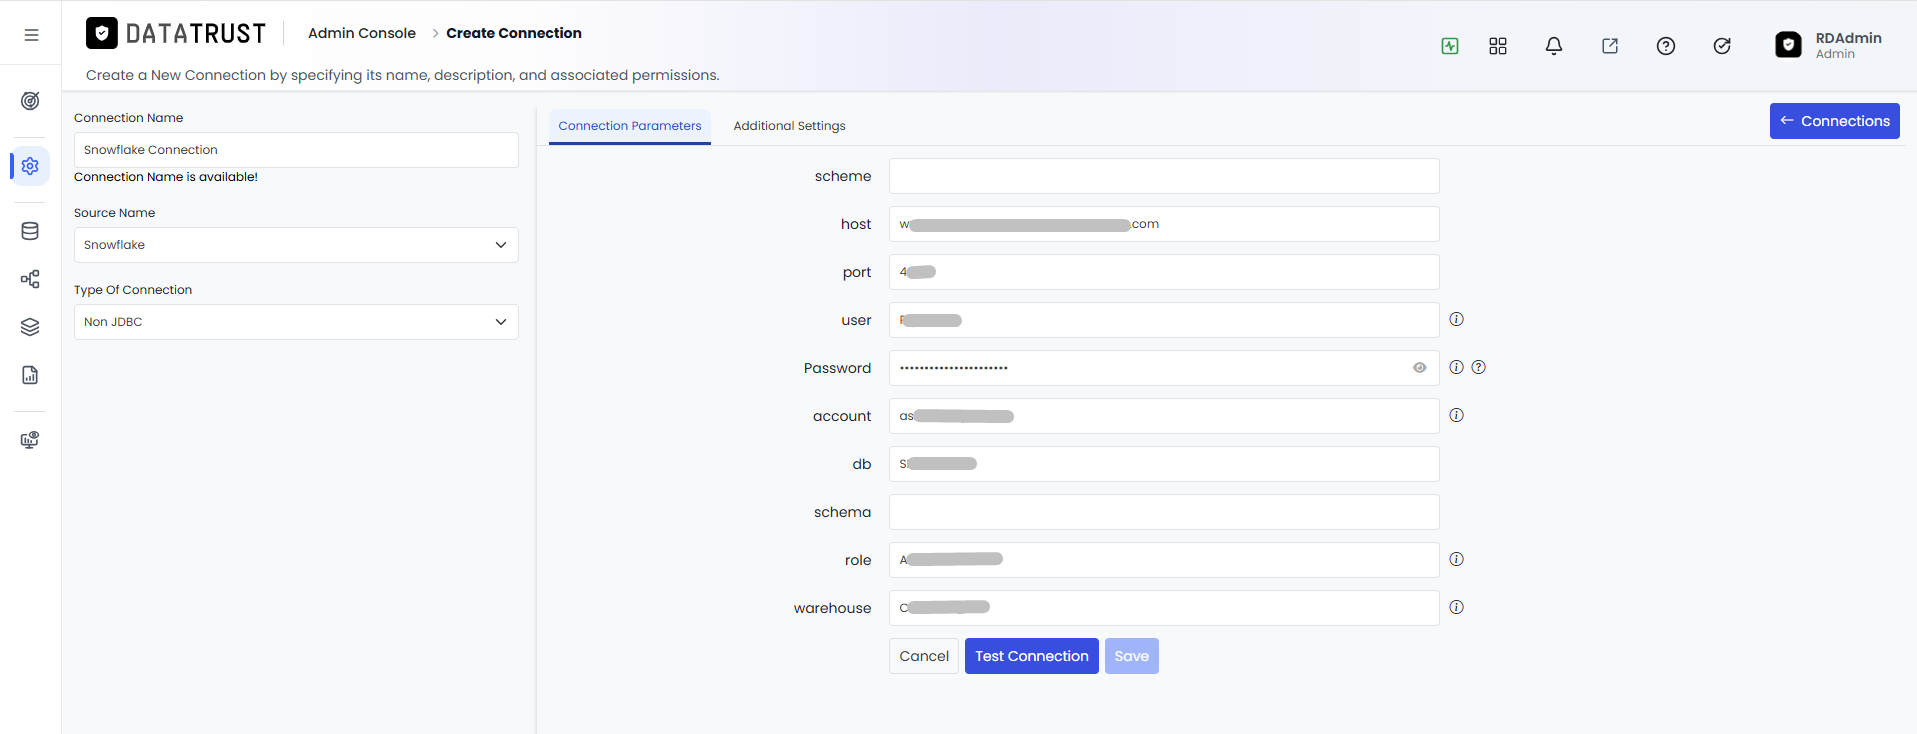
Task: Click the Cancel button
Action: 924,656
